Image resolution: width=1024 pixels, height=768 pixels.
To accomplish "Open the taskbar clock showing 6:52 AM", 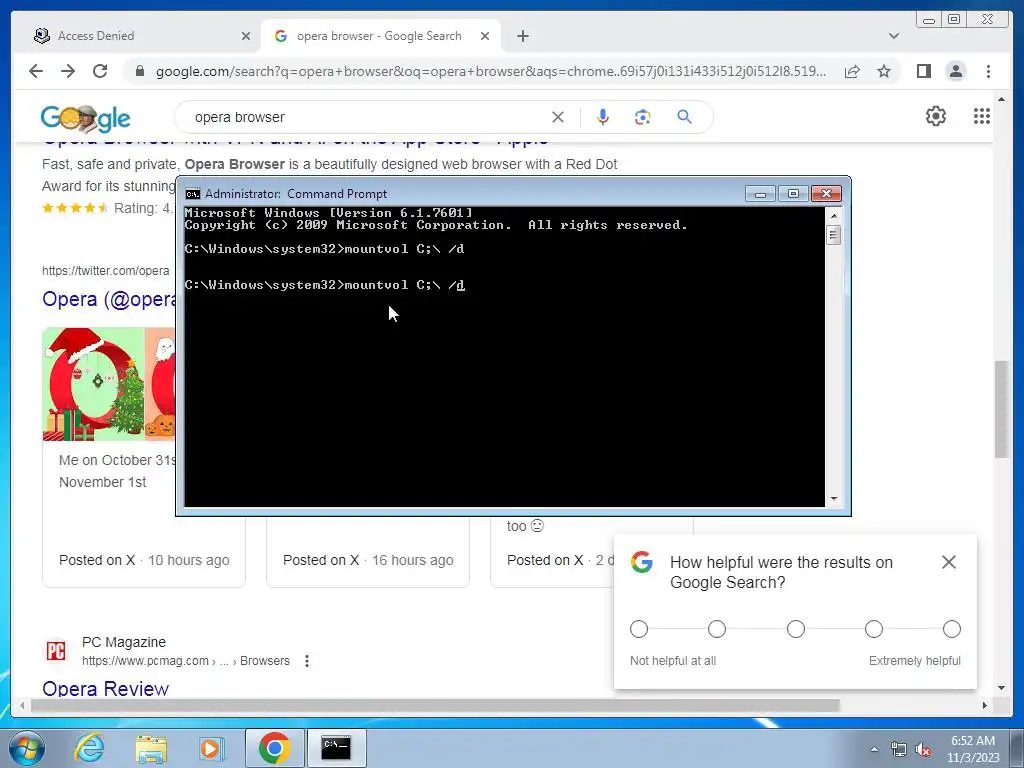I will click(x=973, y=749).
